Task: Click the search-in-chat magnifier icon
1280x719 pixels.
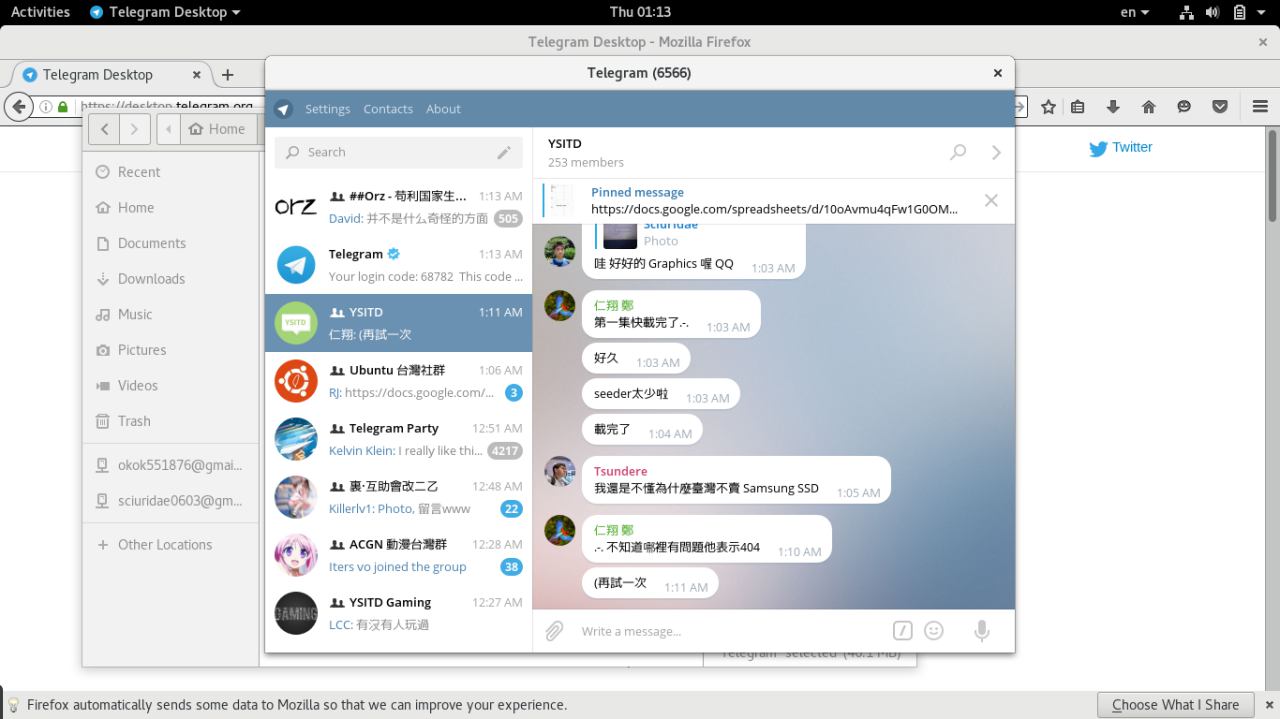Action: [x=958, y=152]
